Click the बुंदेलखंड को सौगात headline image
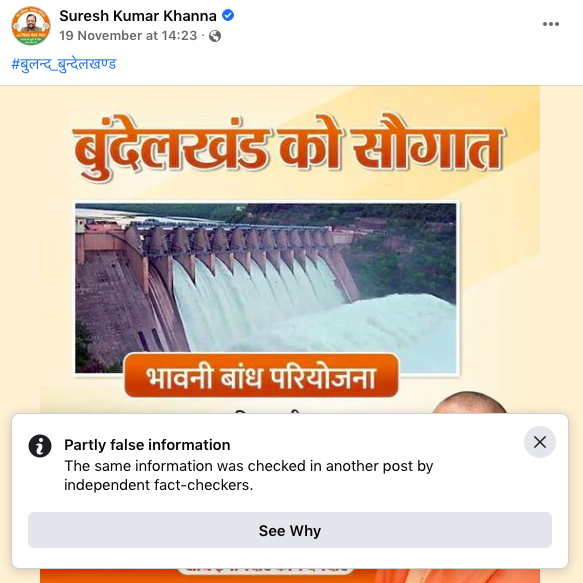Image resolution: width=583 pixels, height=583 pixels. pyautogui.click(x=289, y=148)
